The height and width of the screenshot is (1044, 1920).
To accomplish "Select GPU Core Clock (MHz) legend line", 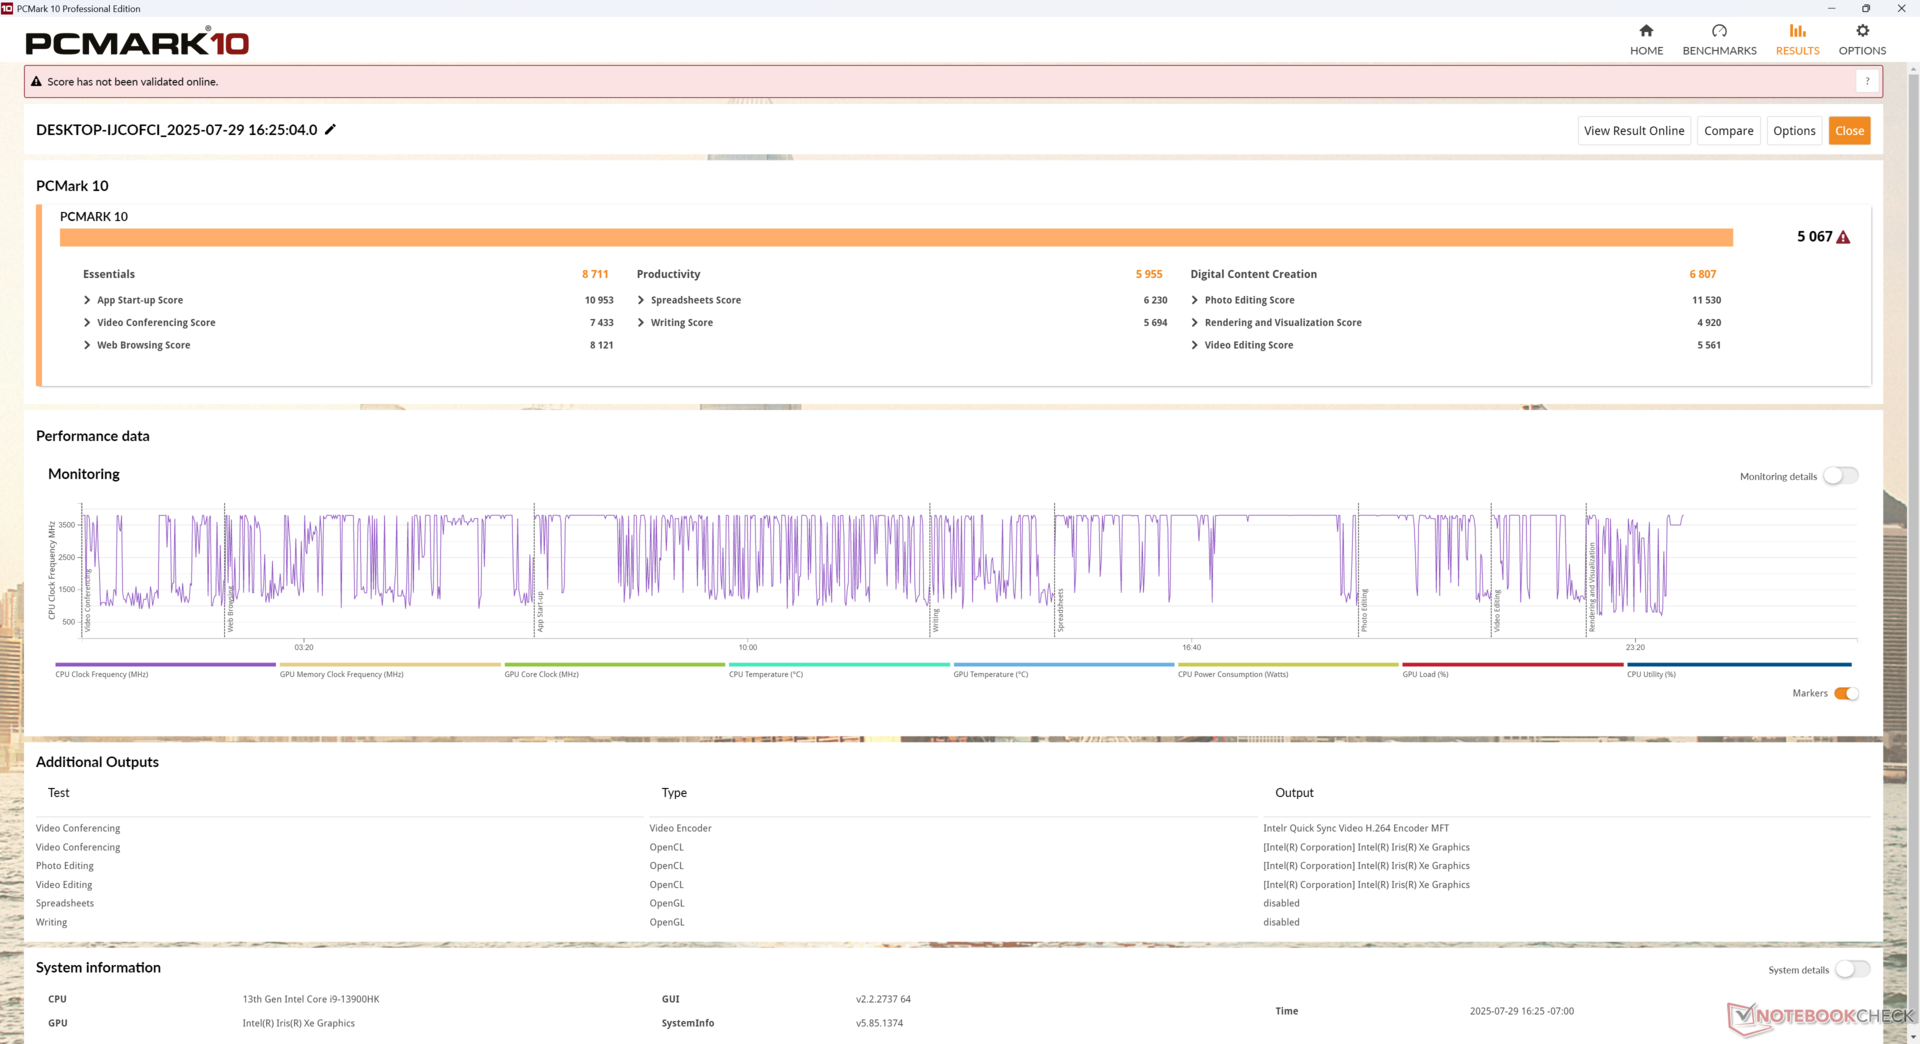I will point(614,664).
